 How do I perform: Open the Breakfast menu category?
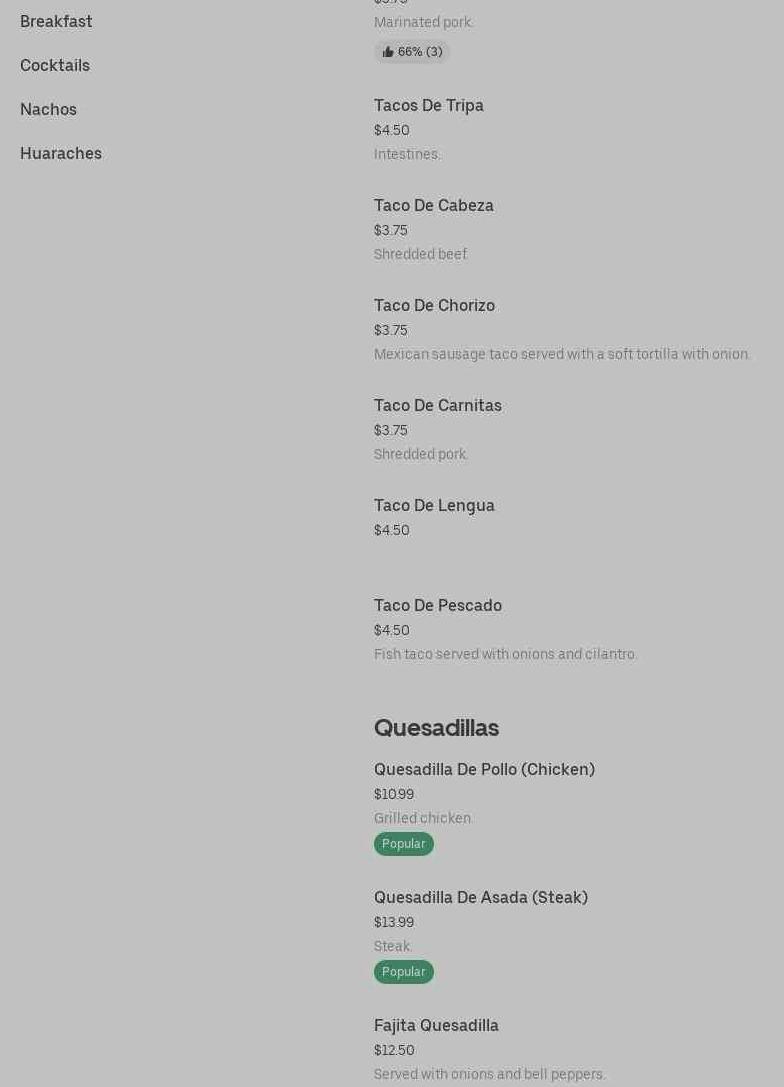coord(56,21)
